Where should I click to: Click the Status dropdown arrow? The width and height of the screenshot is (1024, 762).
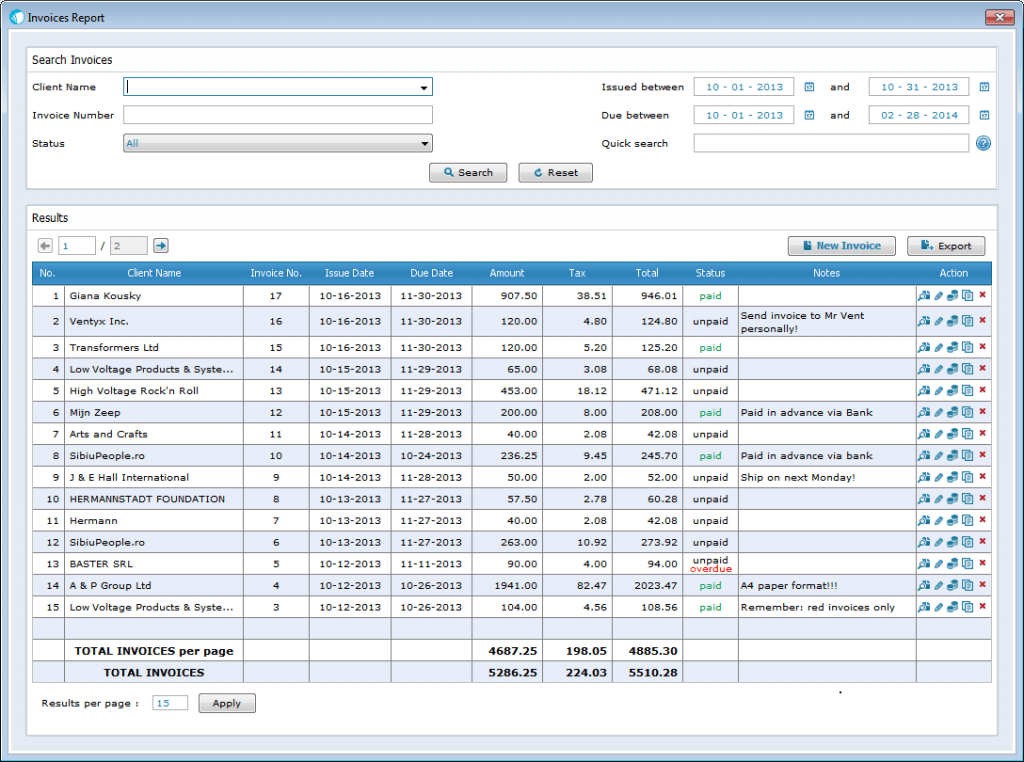[426, 143]
